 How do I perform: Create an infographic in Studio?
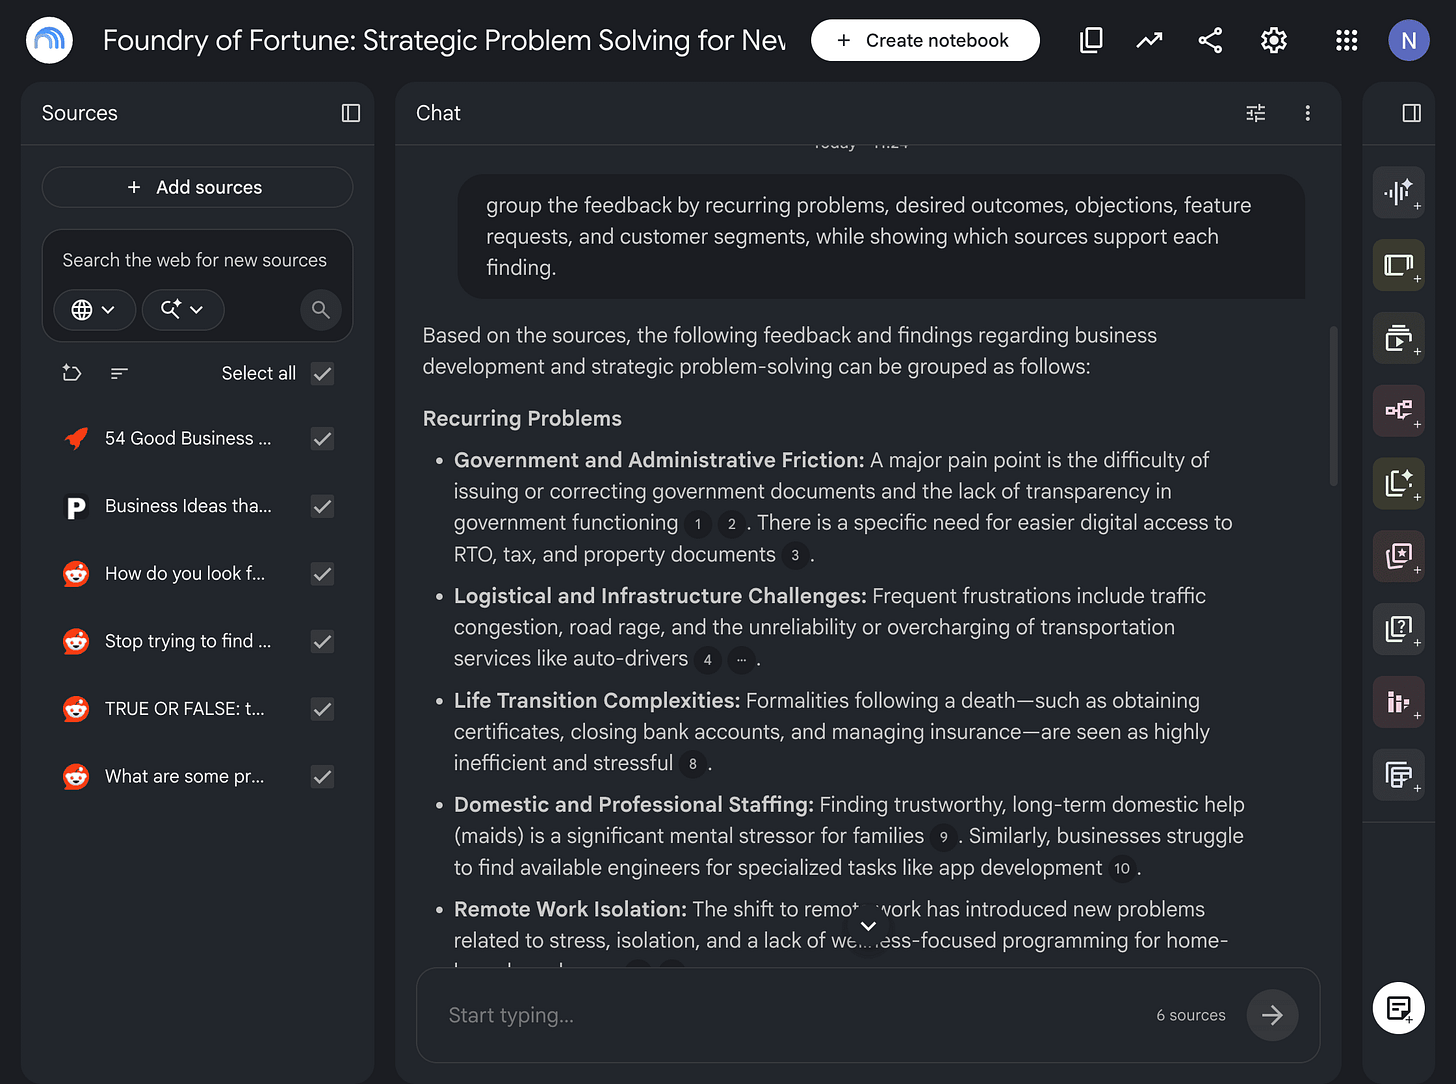click(x=1398, y=702)
